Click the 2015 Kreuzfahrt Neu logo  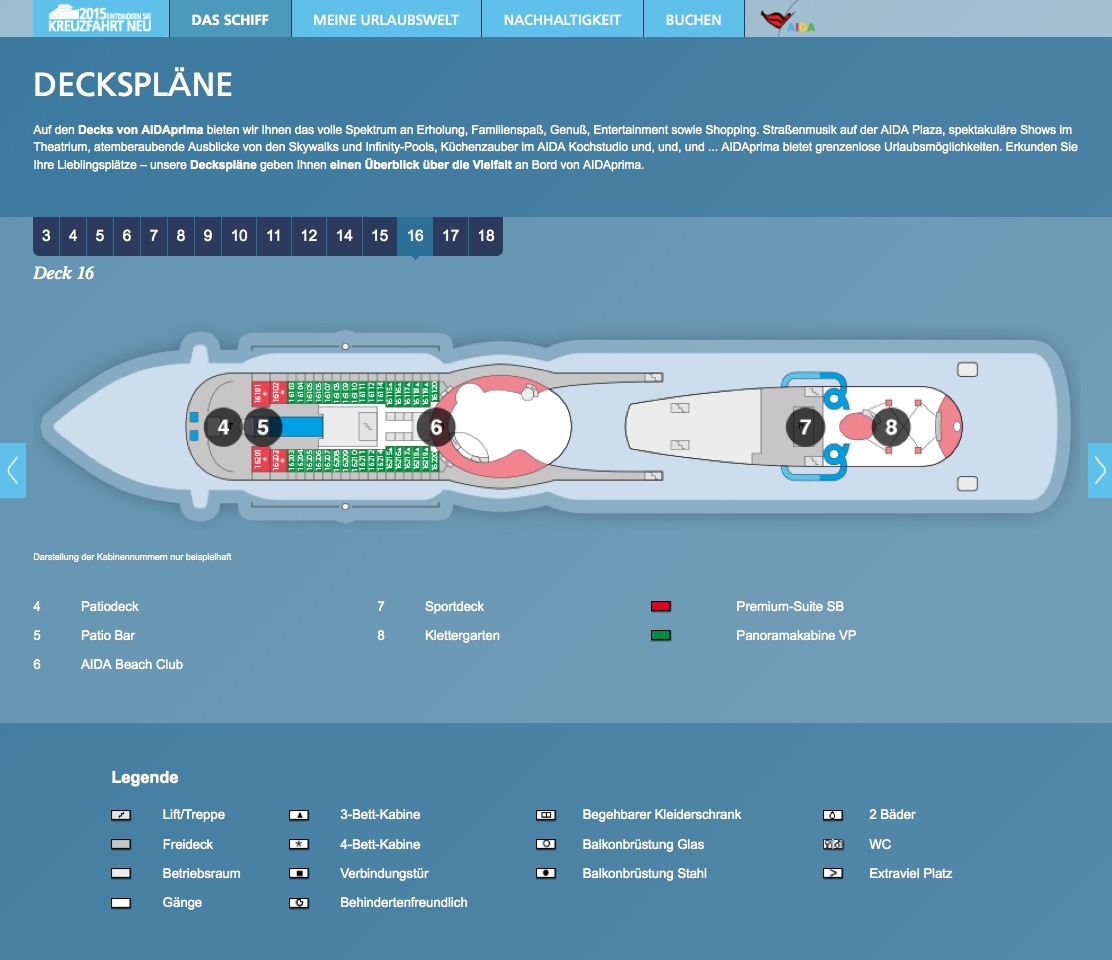[x=101, y=19]
